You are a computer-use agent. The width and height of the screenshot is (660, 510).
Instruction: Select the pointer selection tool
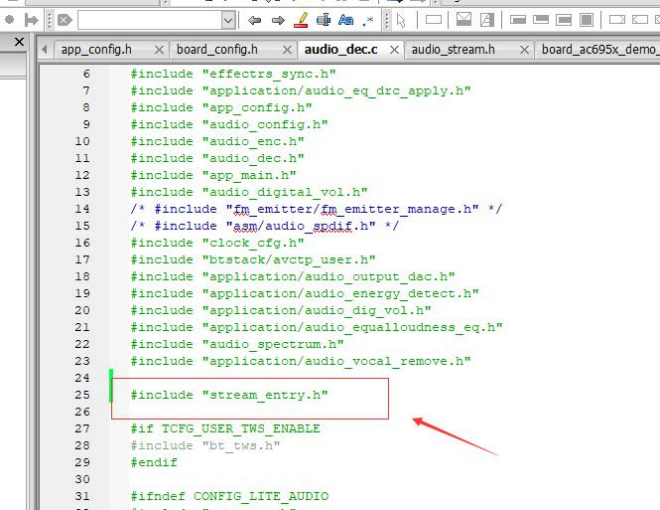[x=401, y=20]
